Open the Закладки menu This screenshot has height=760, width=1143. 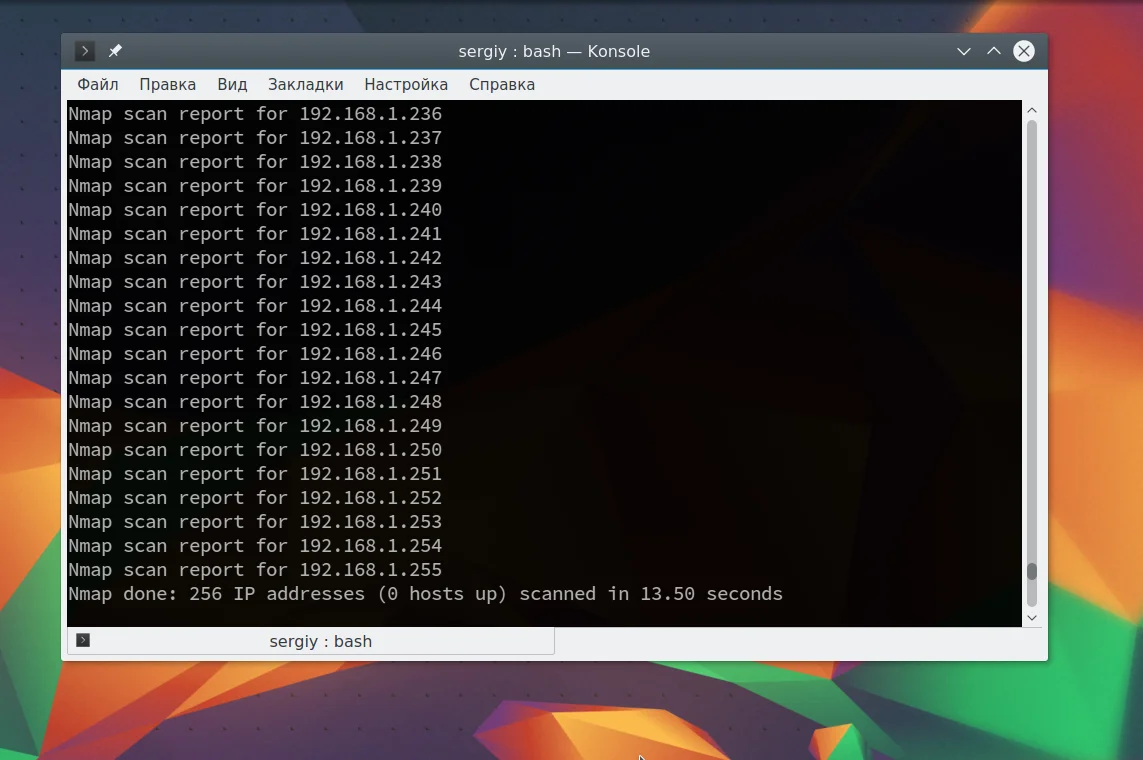(x=305, y=85)
